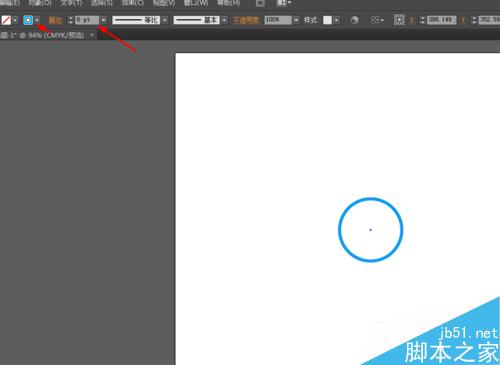Open the 窗口(W) Window menu
The height and width of the screenshot is (365, 500).
tap(196, 3)
